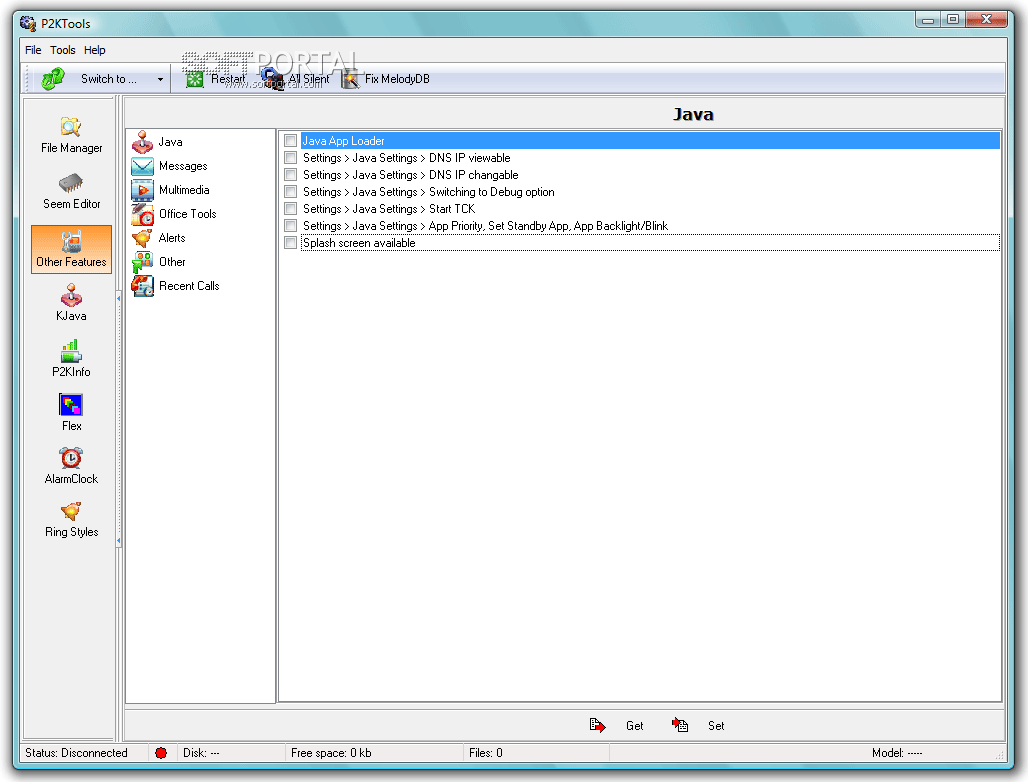Click the Get arrow icon
This screenshot has height=782, width=1028.
click(597, 725)
